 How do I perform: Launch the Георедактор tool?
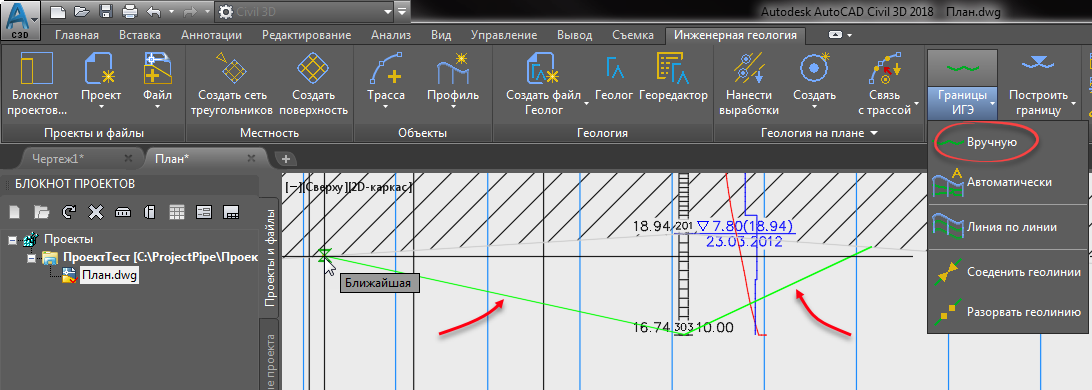point(673,78)
